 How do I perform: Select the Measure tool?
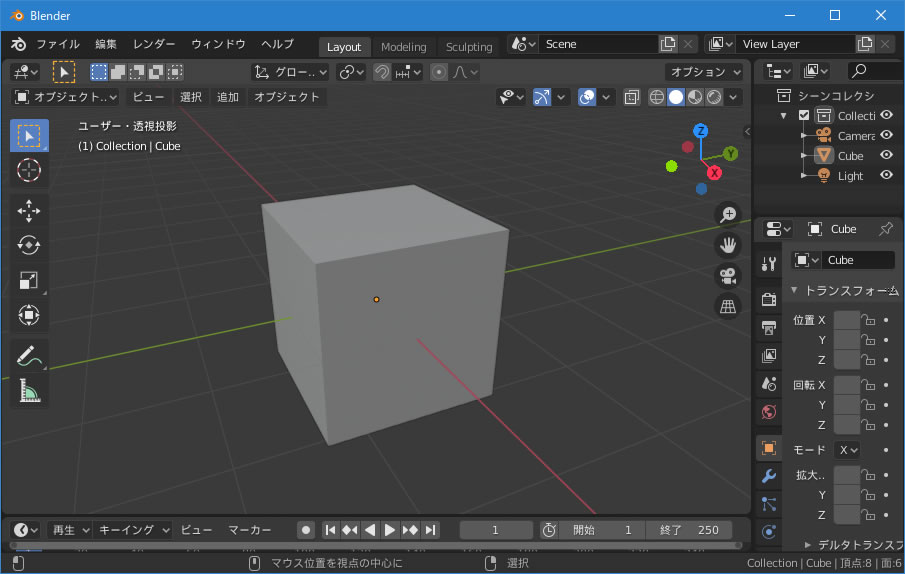[x=29, y=391]
